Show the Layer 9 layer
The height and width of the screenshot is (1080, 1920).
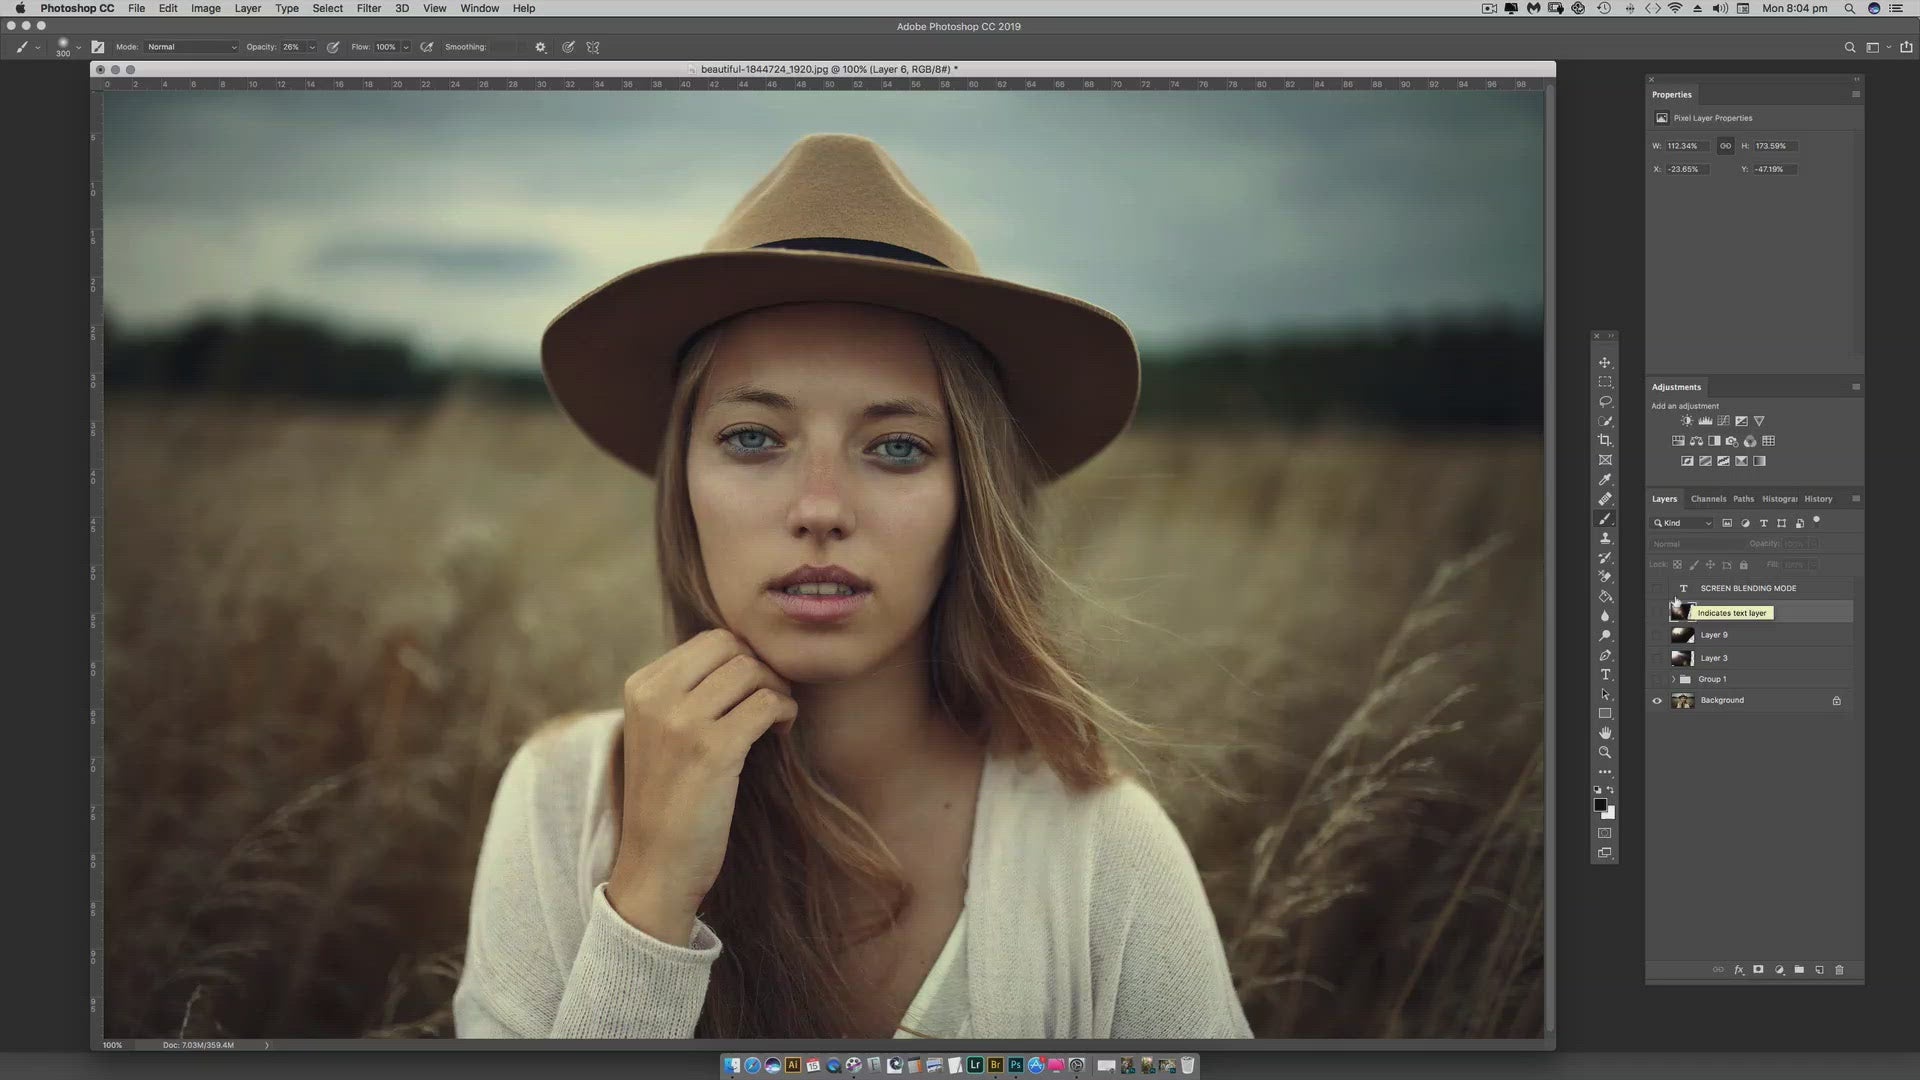1657,635
